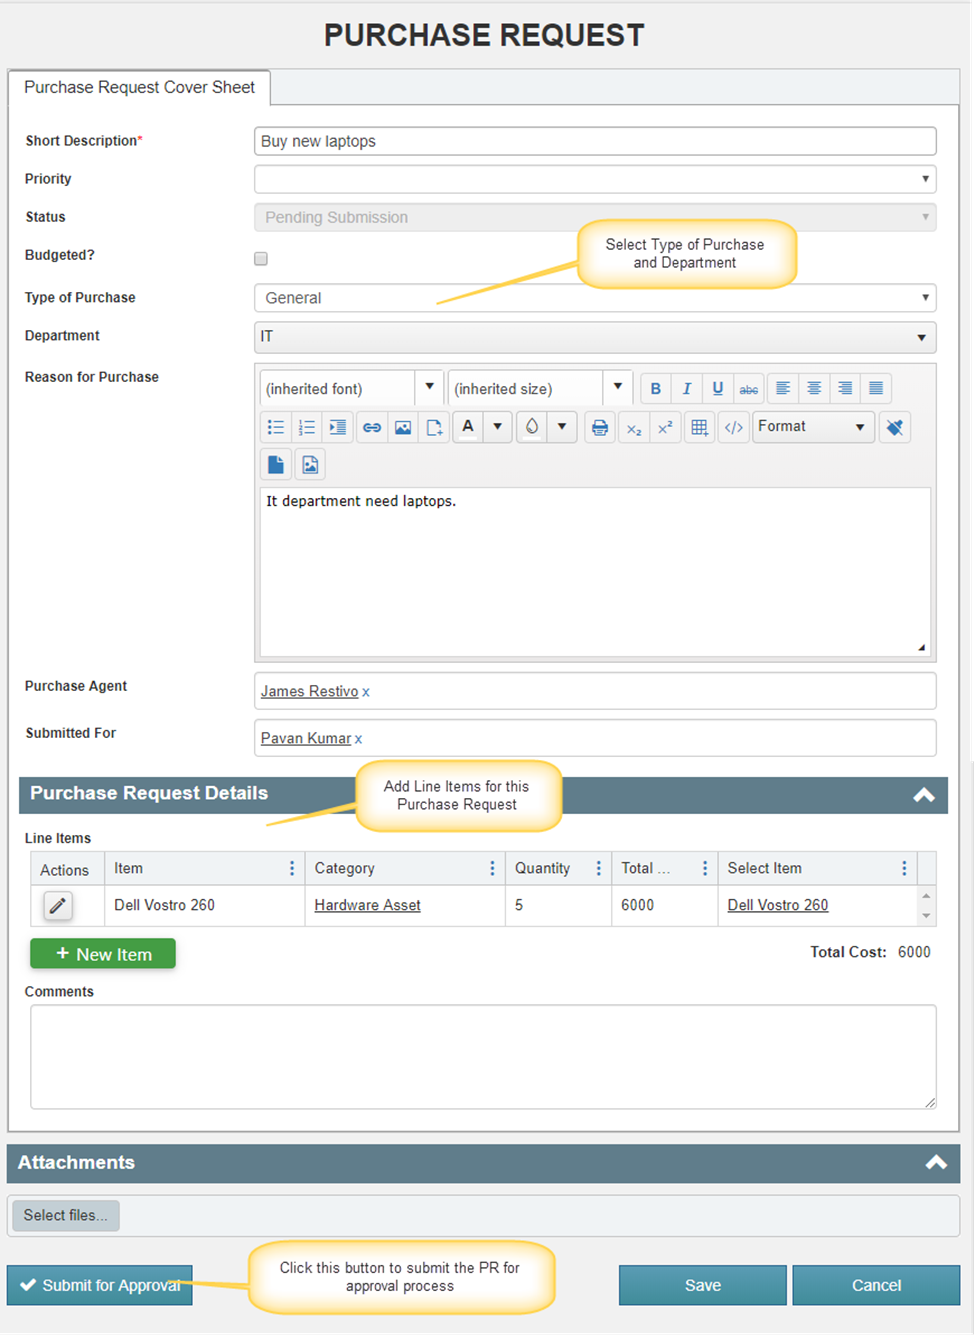The height and width of the screenshot is (1339, 975).
Task: Toggle bold formatting in the editor
Action: tap(655, 389)
